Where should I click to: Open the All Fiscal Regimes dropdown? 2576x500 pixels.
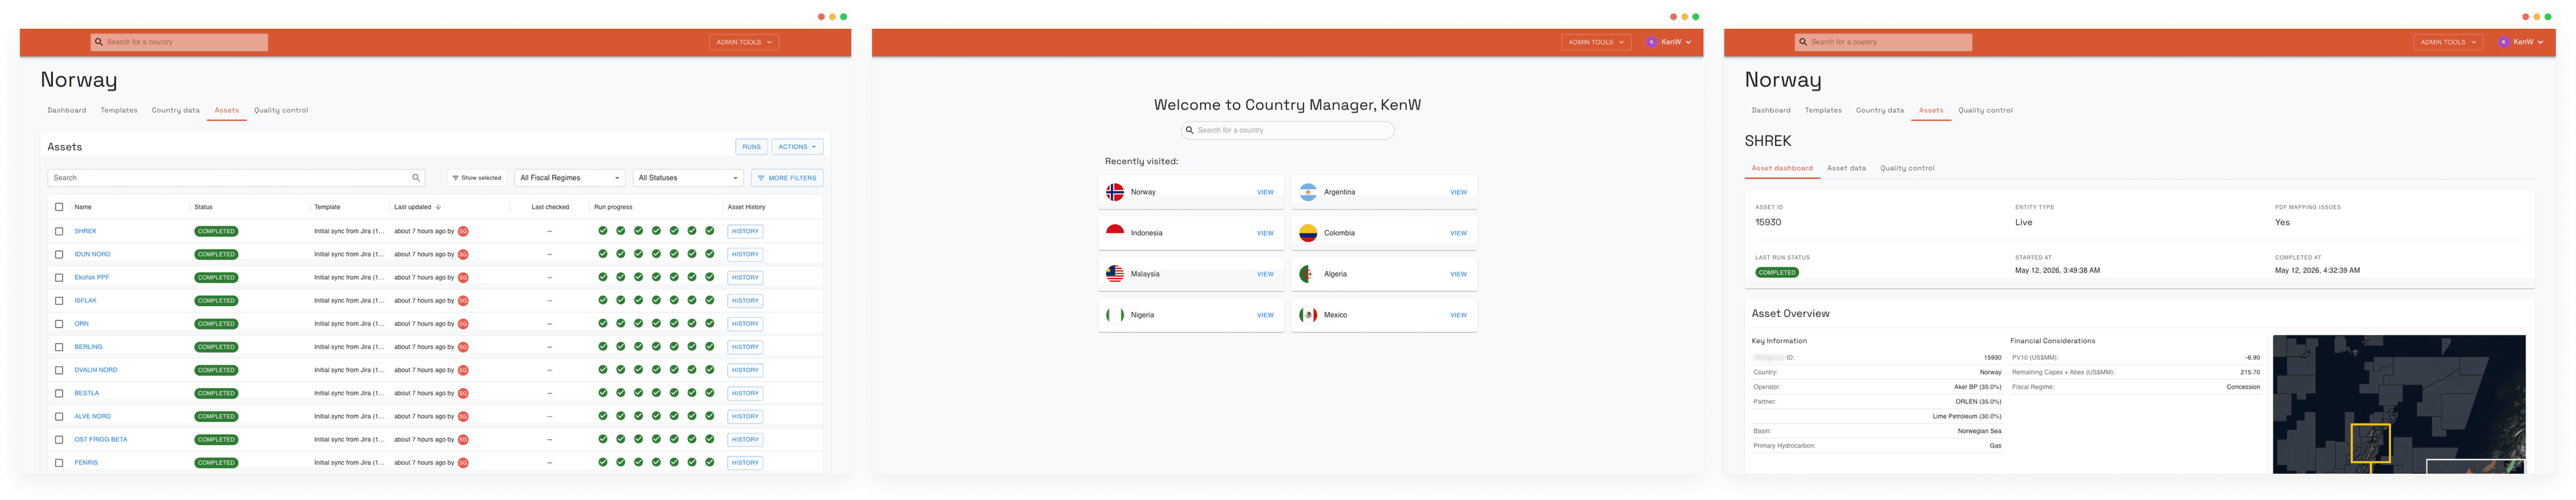[570, 178]
